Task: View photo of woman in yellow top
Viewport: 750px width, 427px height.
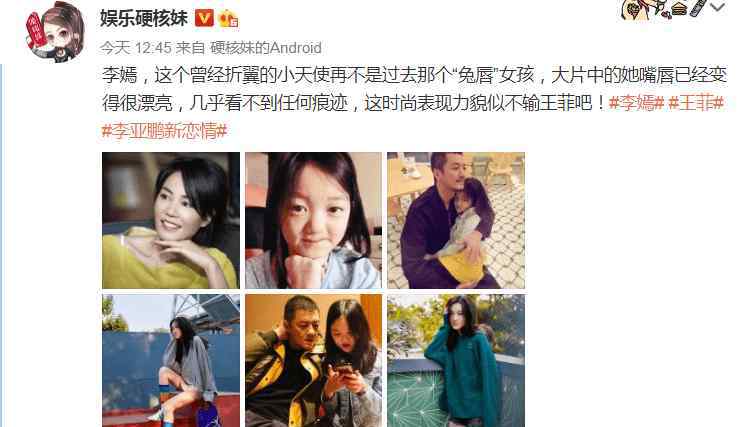Action: (x=171, y=220)
